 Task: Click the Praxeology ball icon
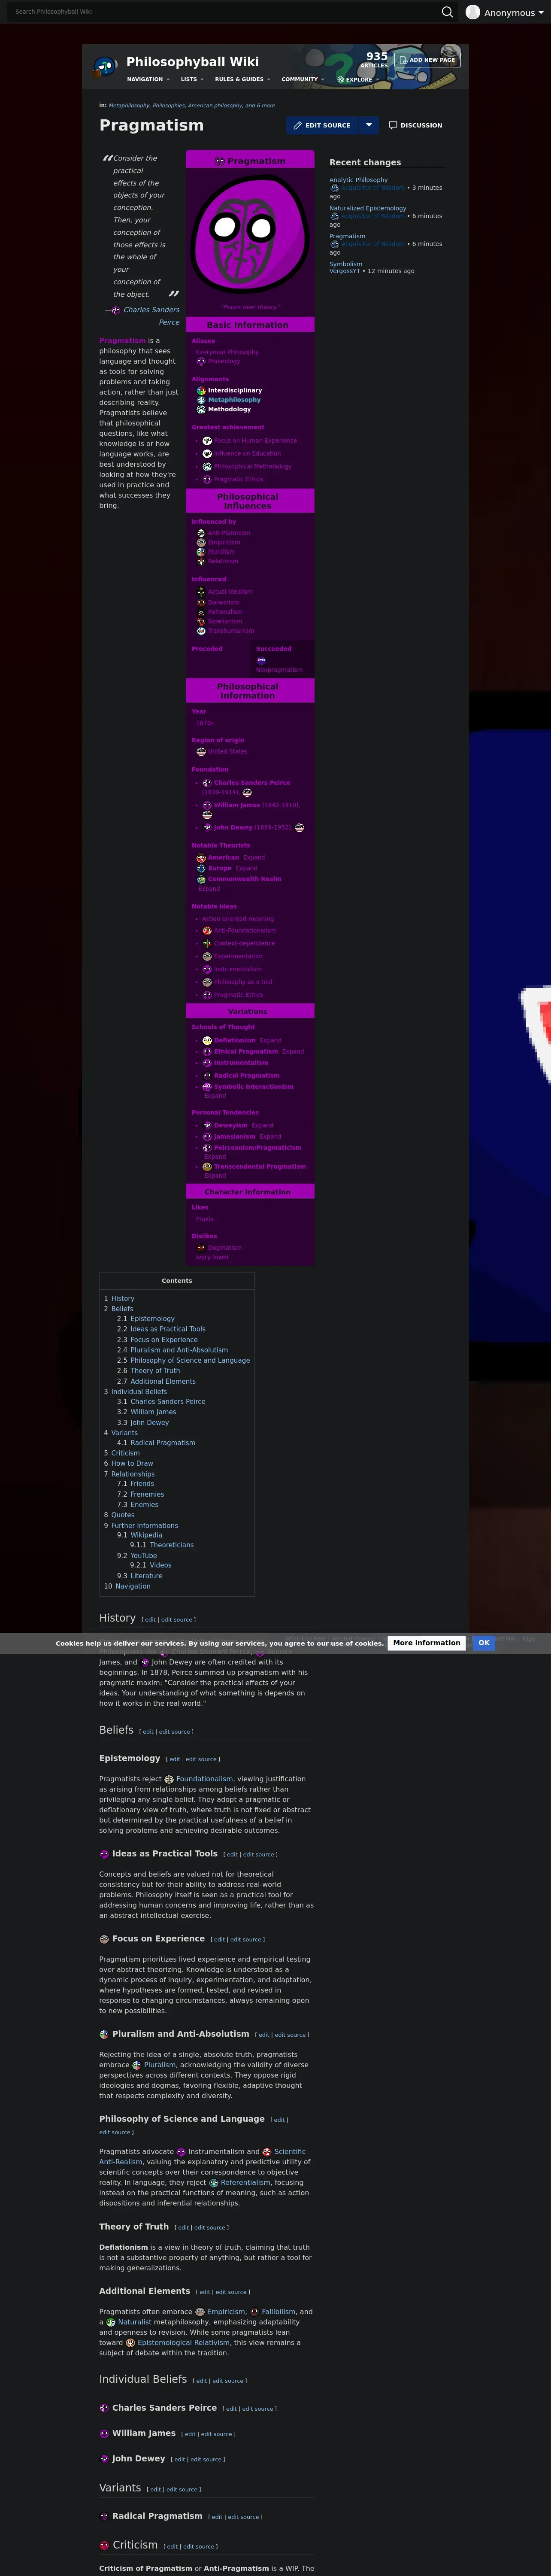pyautogui.click(x=201, y=361)
